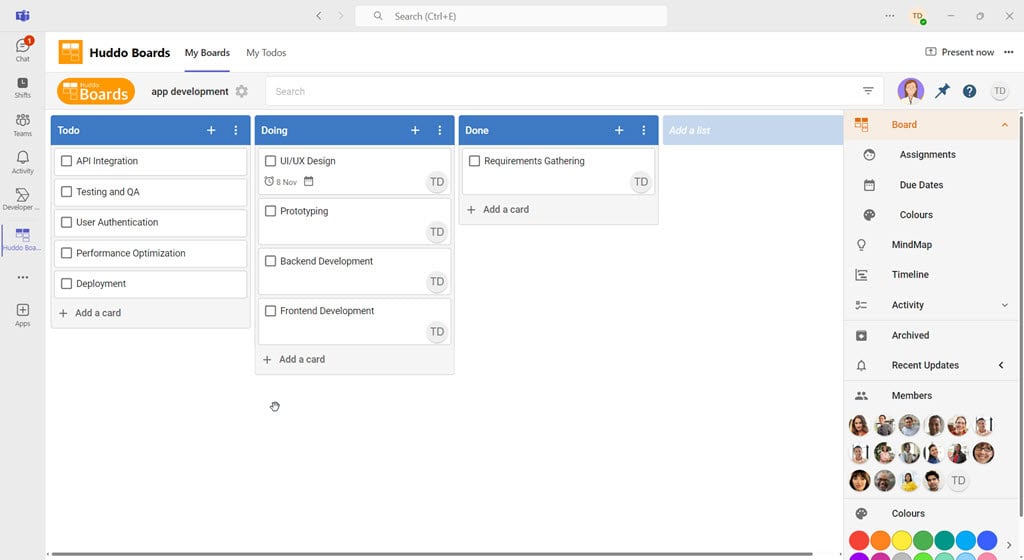Select the orange colour swatch

pos(880,540)
